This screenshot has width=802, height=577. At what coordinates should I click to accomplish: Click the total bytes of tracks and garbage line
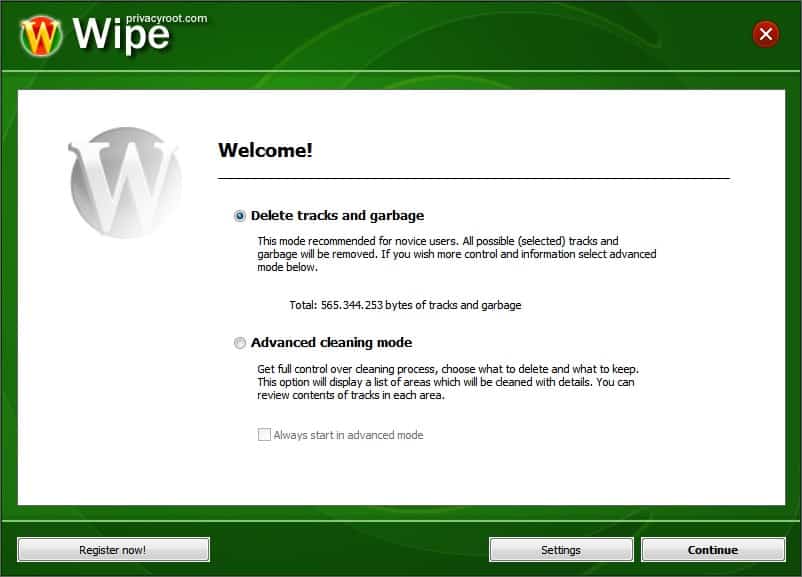(405, 305)
